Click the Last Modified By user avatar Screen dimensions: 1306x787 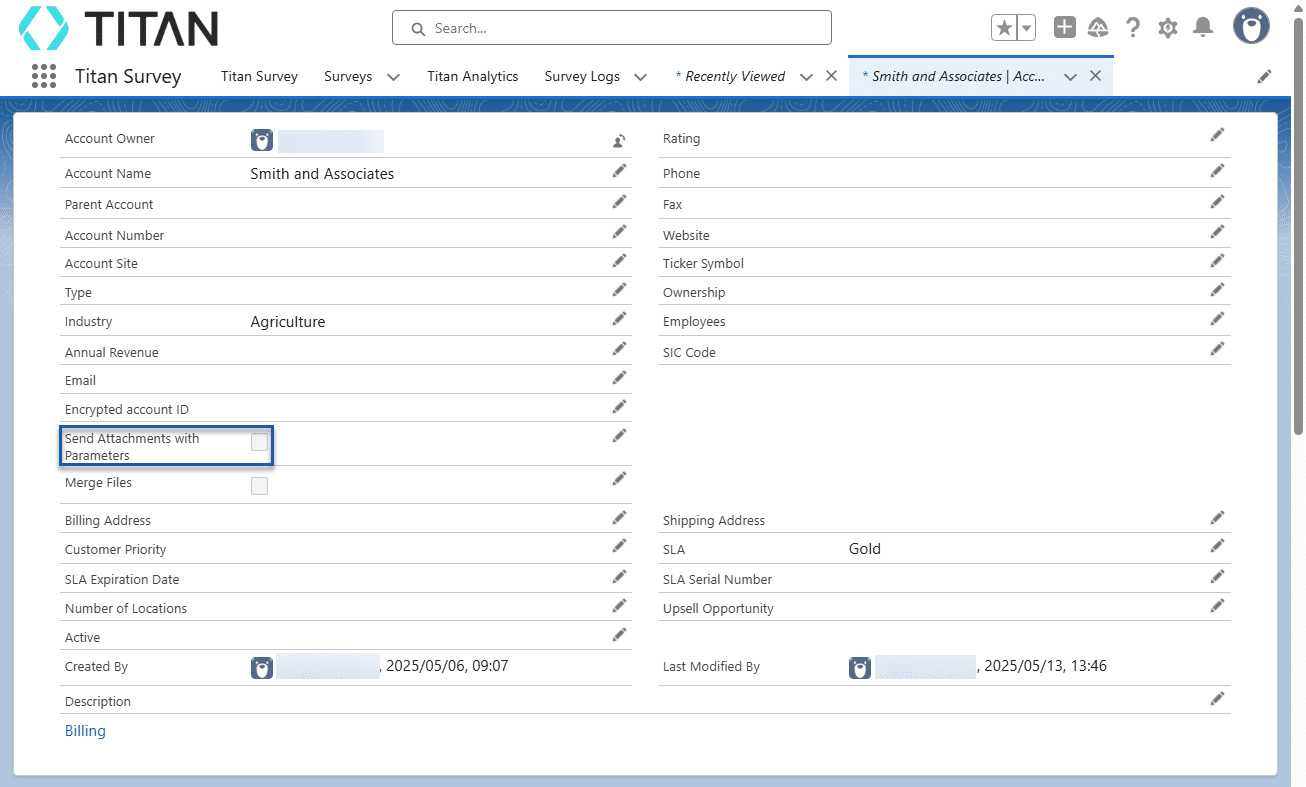(x=860, y=667)
